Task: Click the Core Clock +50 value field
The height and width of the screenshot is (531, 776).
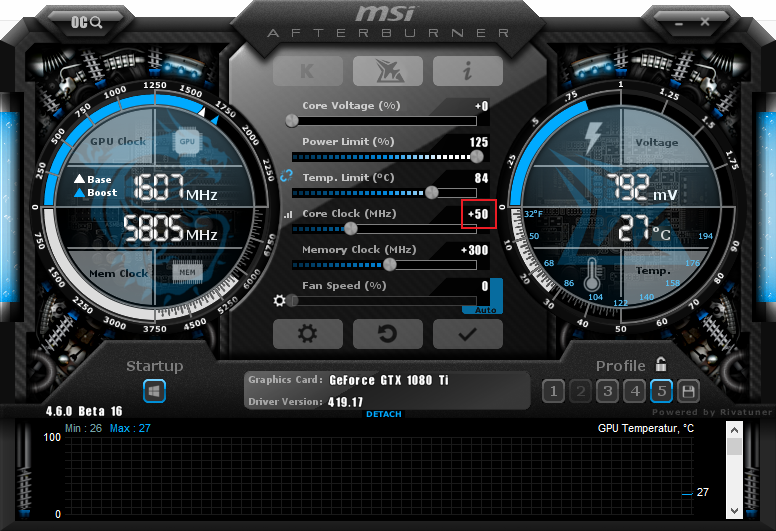Action: (478, 214)
